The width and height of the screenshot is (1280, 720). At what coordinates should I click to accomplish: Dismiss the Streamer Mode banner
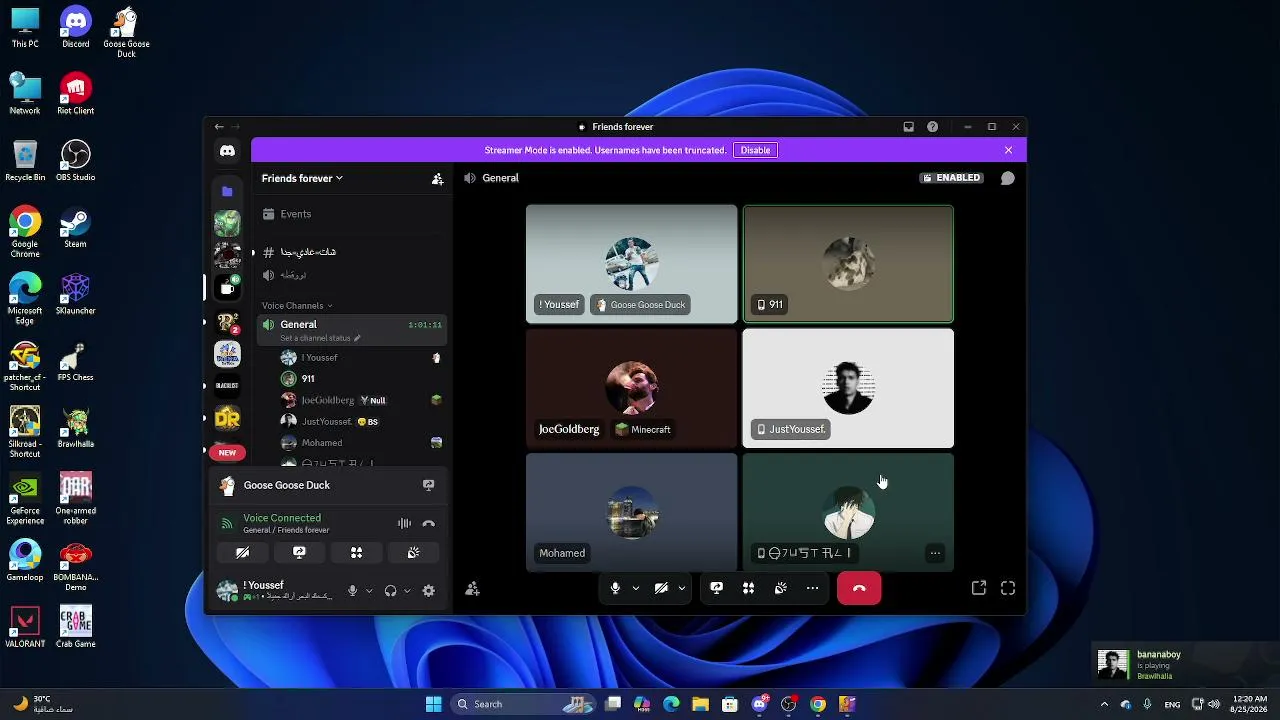[1008, 150]
